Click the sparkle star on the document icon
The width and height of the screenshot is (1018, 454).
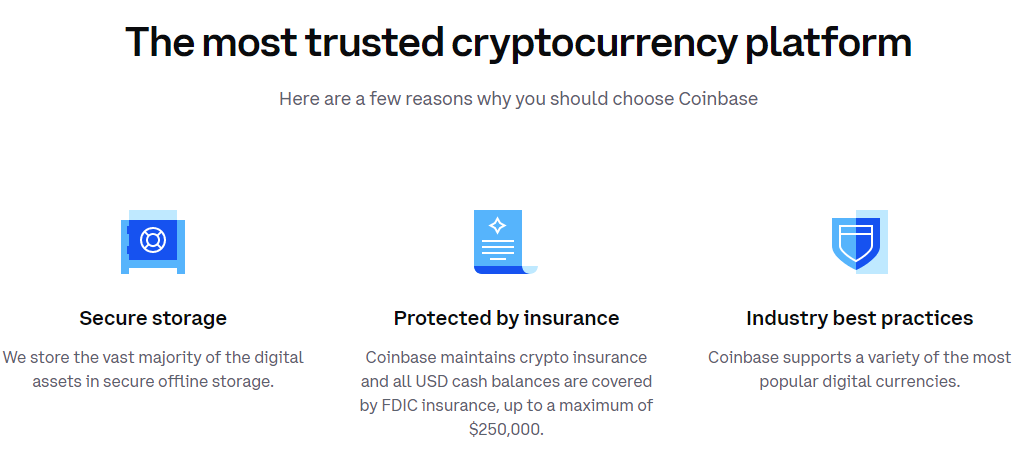pos(498,225)
